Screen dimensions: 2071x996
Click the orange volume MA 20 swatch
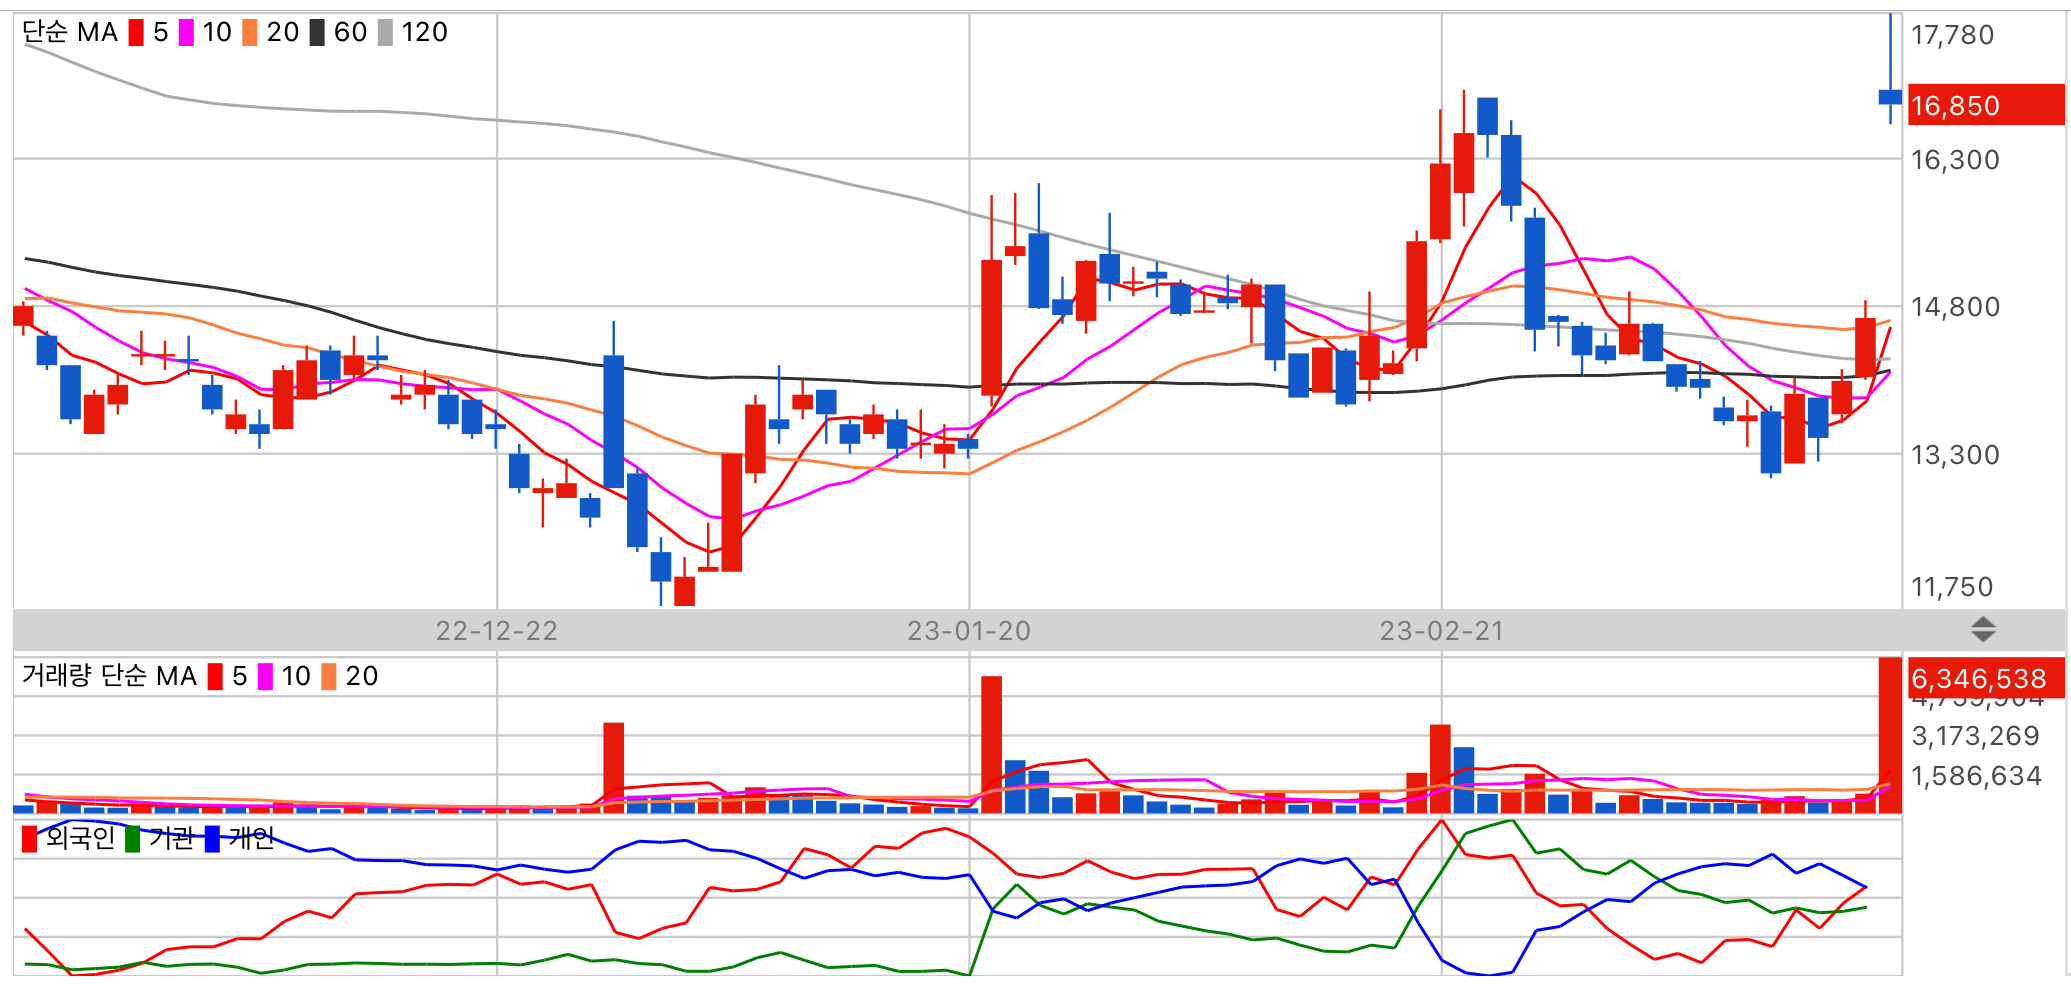tap(329, 677)
